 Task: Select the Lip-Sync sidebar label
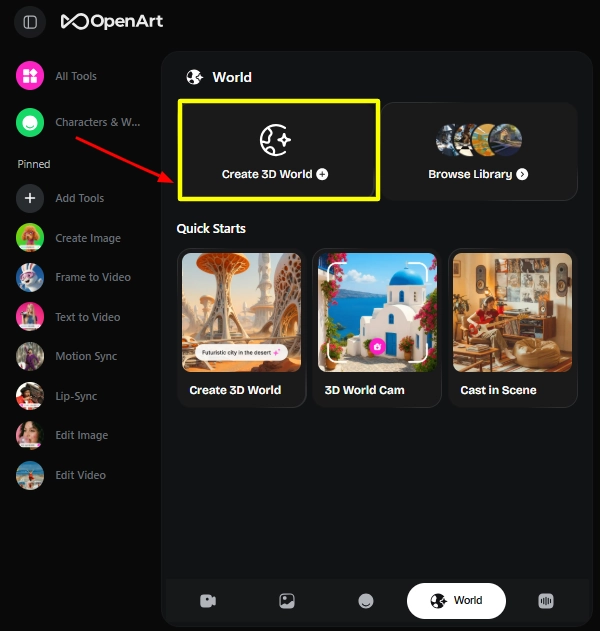click(76, 396)
